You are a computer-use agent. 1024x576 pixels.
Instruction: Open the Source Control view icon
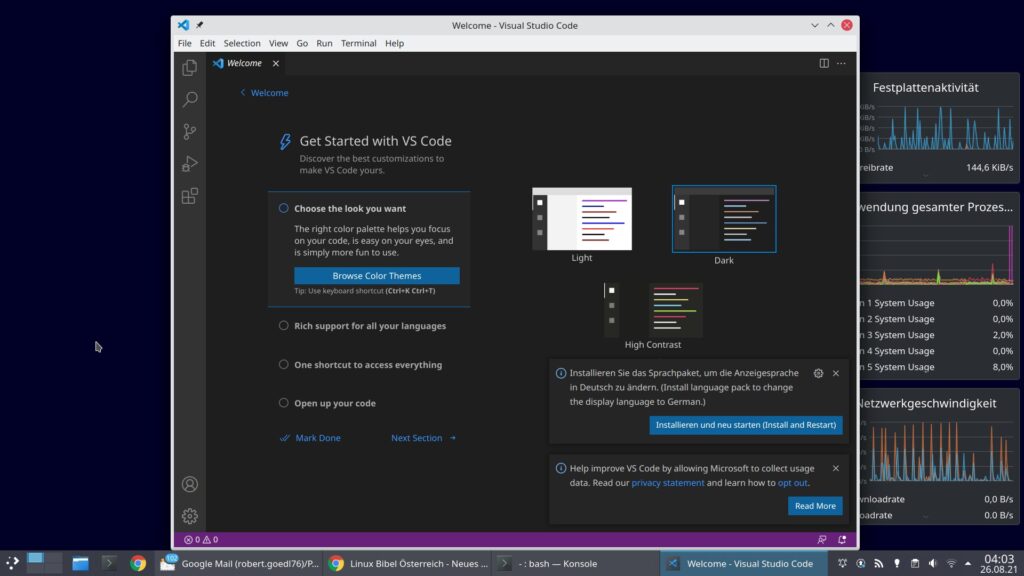[x=189, y=131]
